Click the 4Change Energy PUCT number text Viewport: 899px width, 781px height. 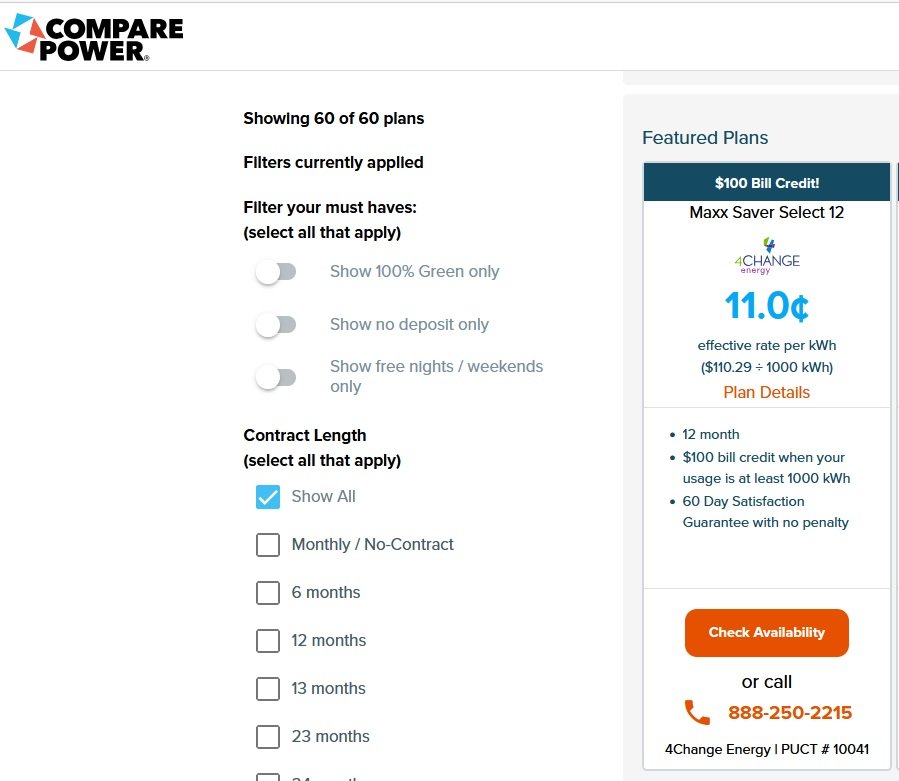coord(766,749)
